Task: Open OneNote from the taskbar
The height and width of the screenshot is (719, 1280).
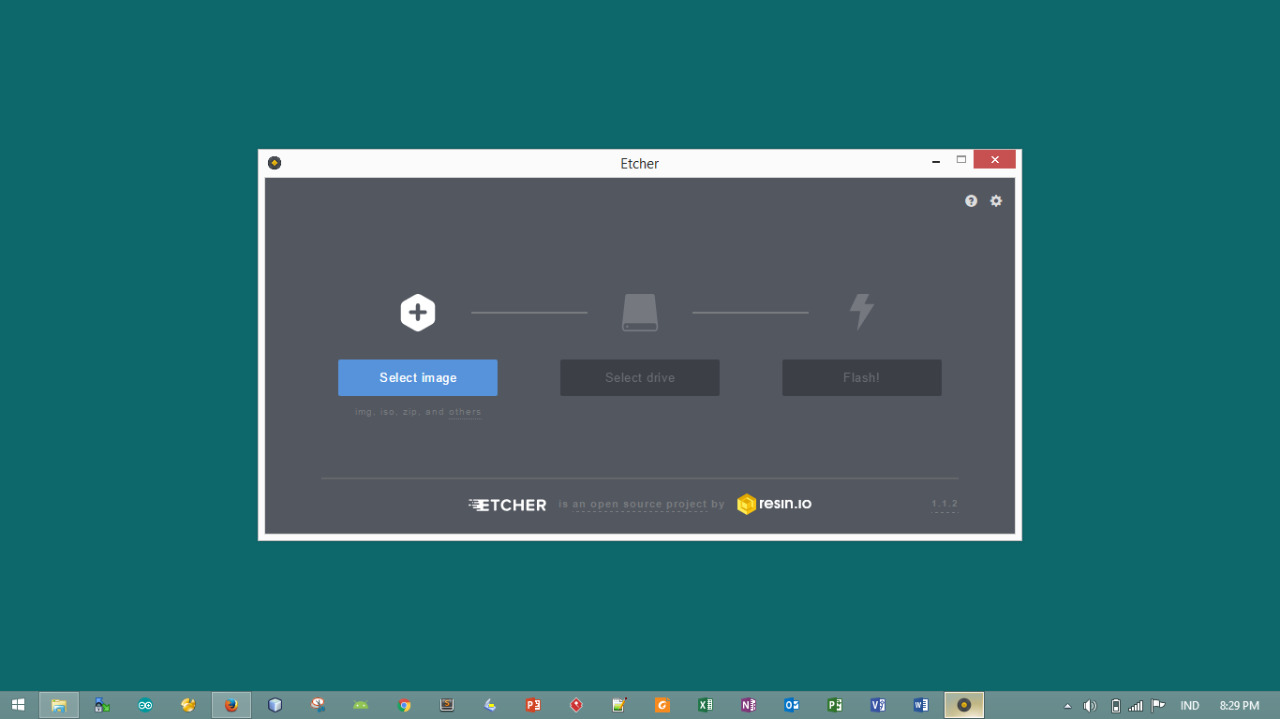Action: click(x=748, y=705)
